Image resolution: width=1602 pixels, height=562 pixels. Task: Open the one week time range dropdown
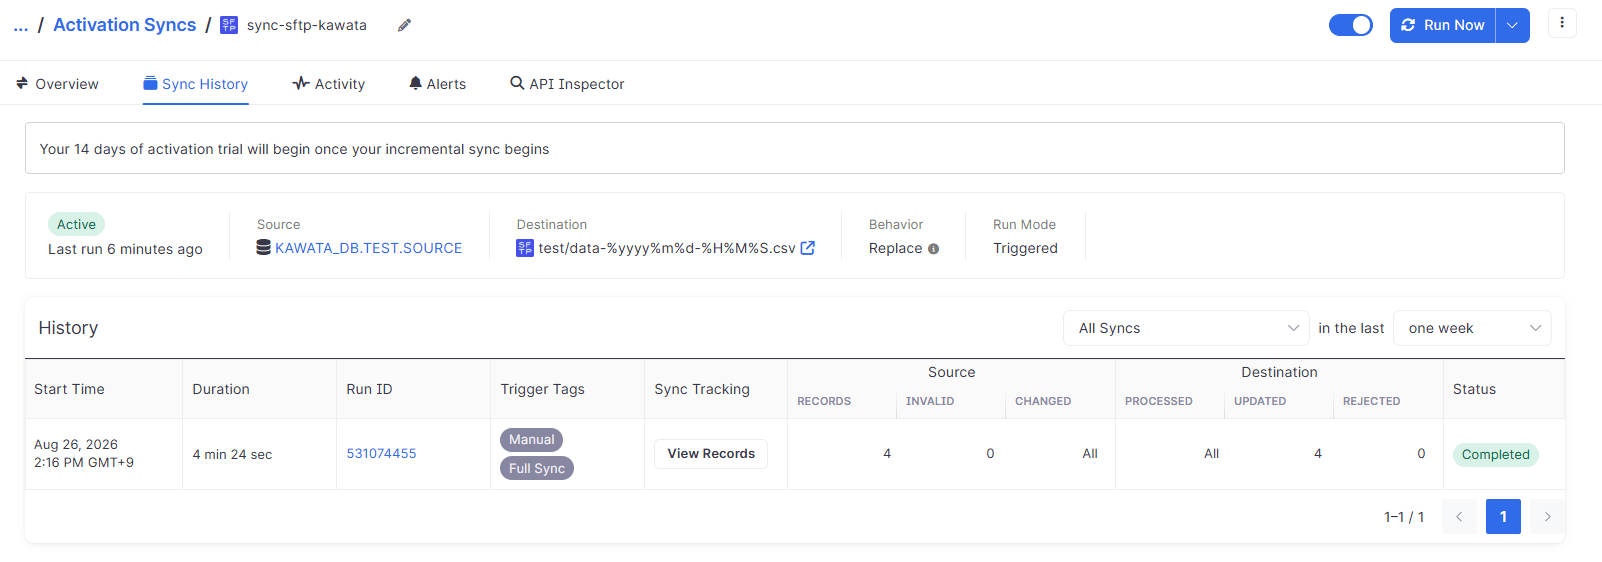1472,328
